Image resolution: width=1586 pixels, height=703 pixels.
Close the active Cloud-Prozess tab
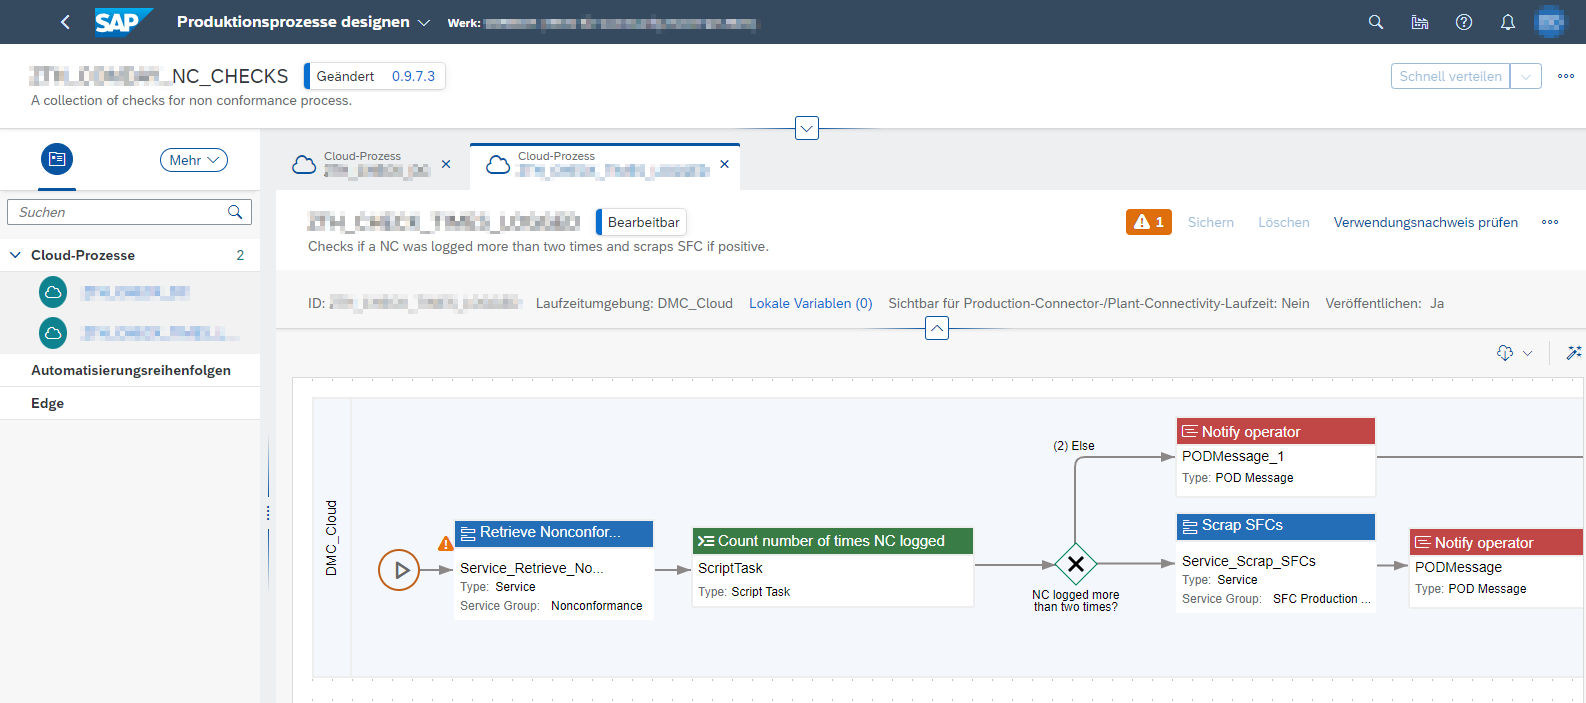(725, 164)
